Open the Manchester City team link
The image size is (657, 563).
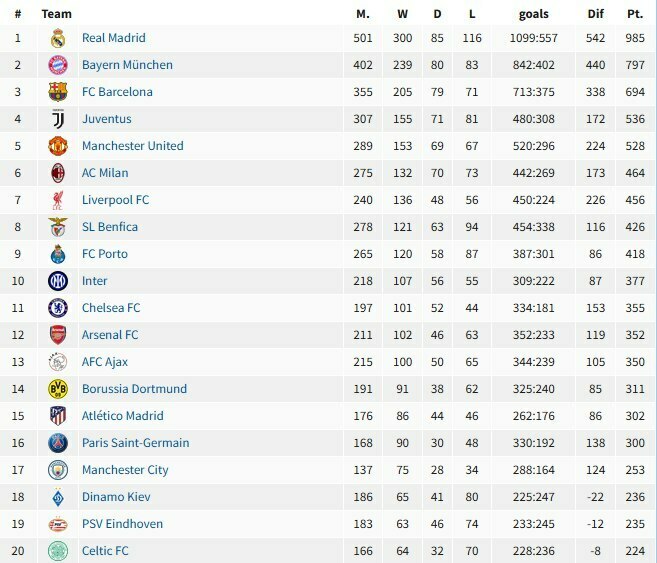125,470
